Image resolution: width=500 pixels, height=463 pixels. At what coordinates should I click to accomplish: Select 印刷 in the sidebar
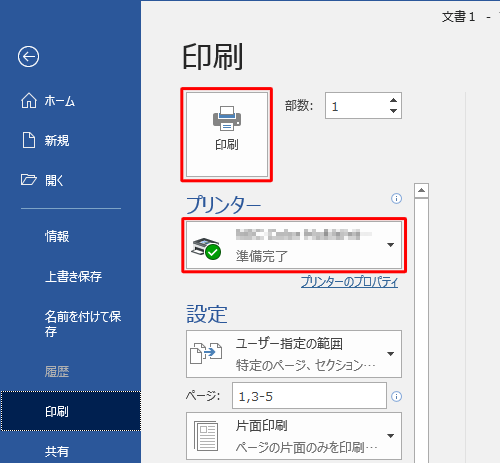(x=71, y=411)
